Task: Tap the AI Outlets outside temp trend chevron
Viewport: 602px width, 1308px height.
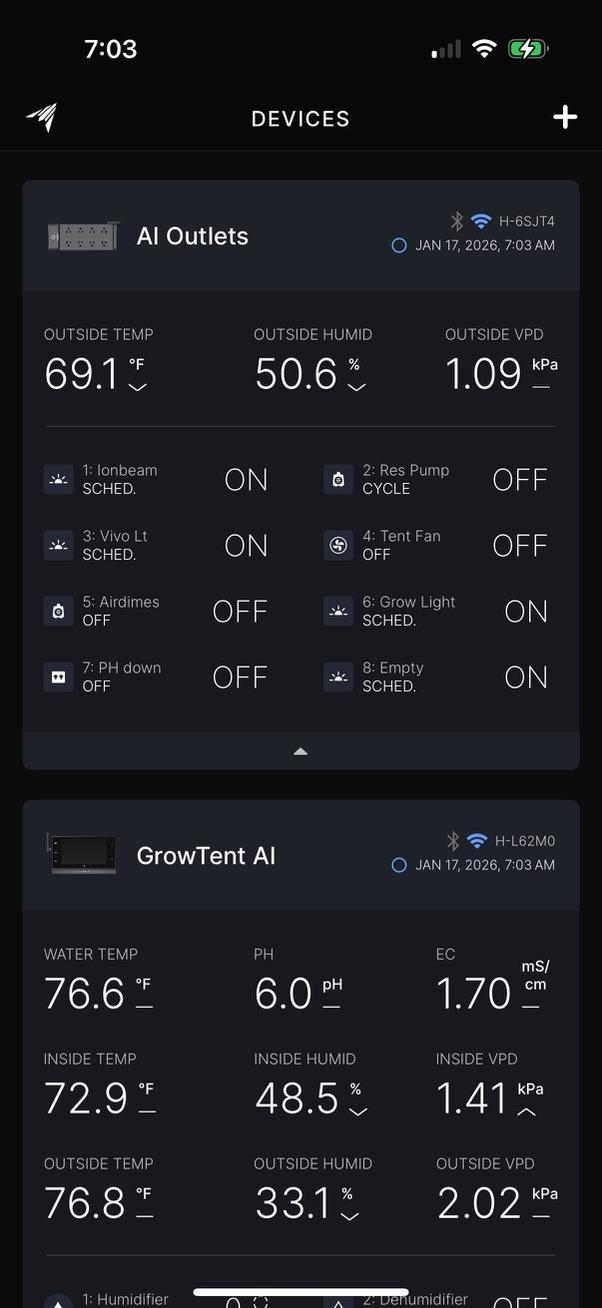Action: (138, 387)
